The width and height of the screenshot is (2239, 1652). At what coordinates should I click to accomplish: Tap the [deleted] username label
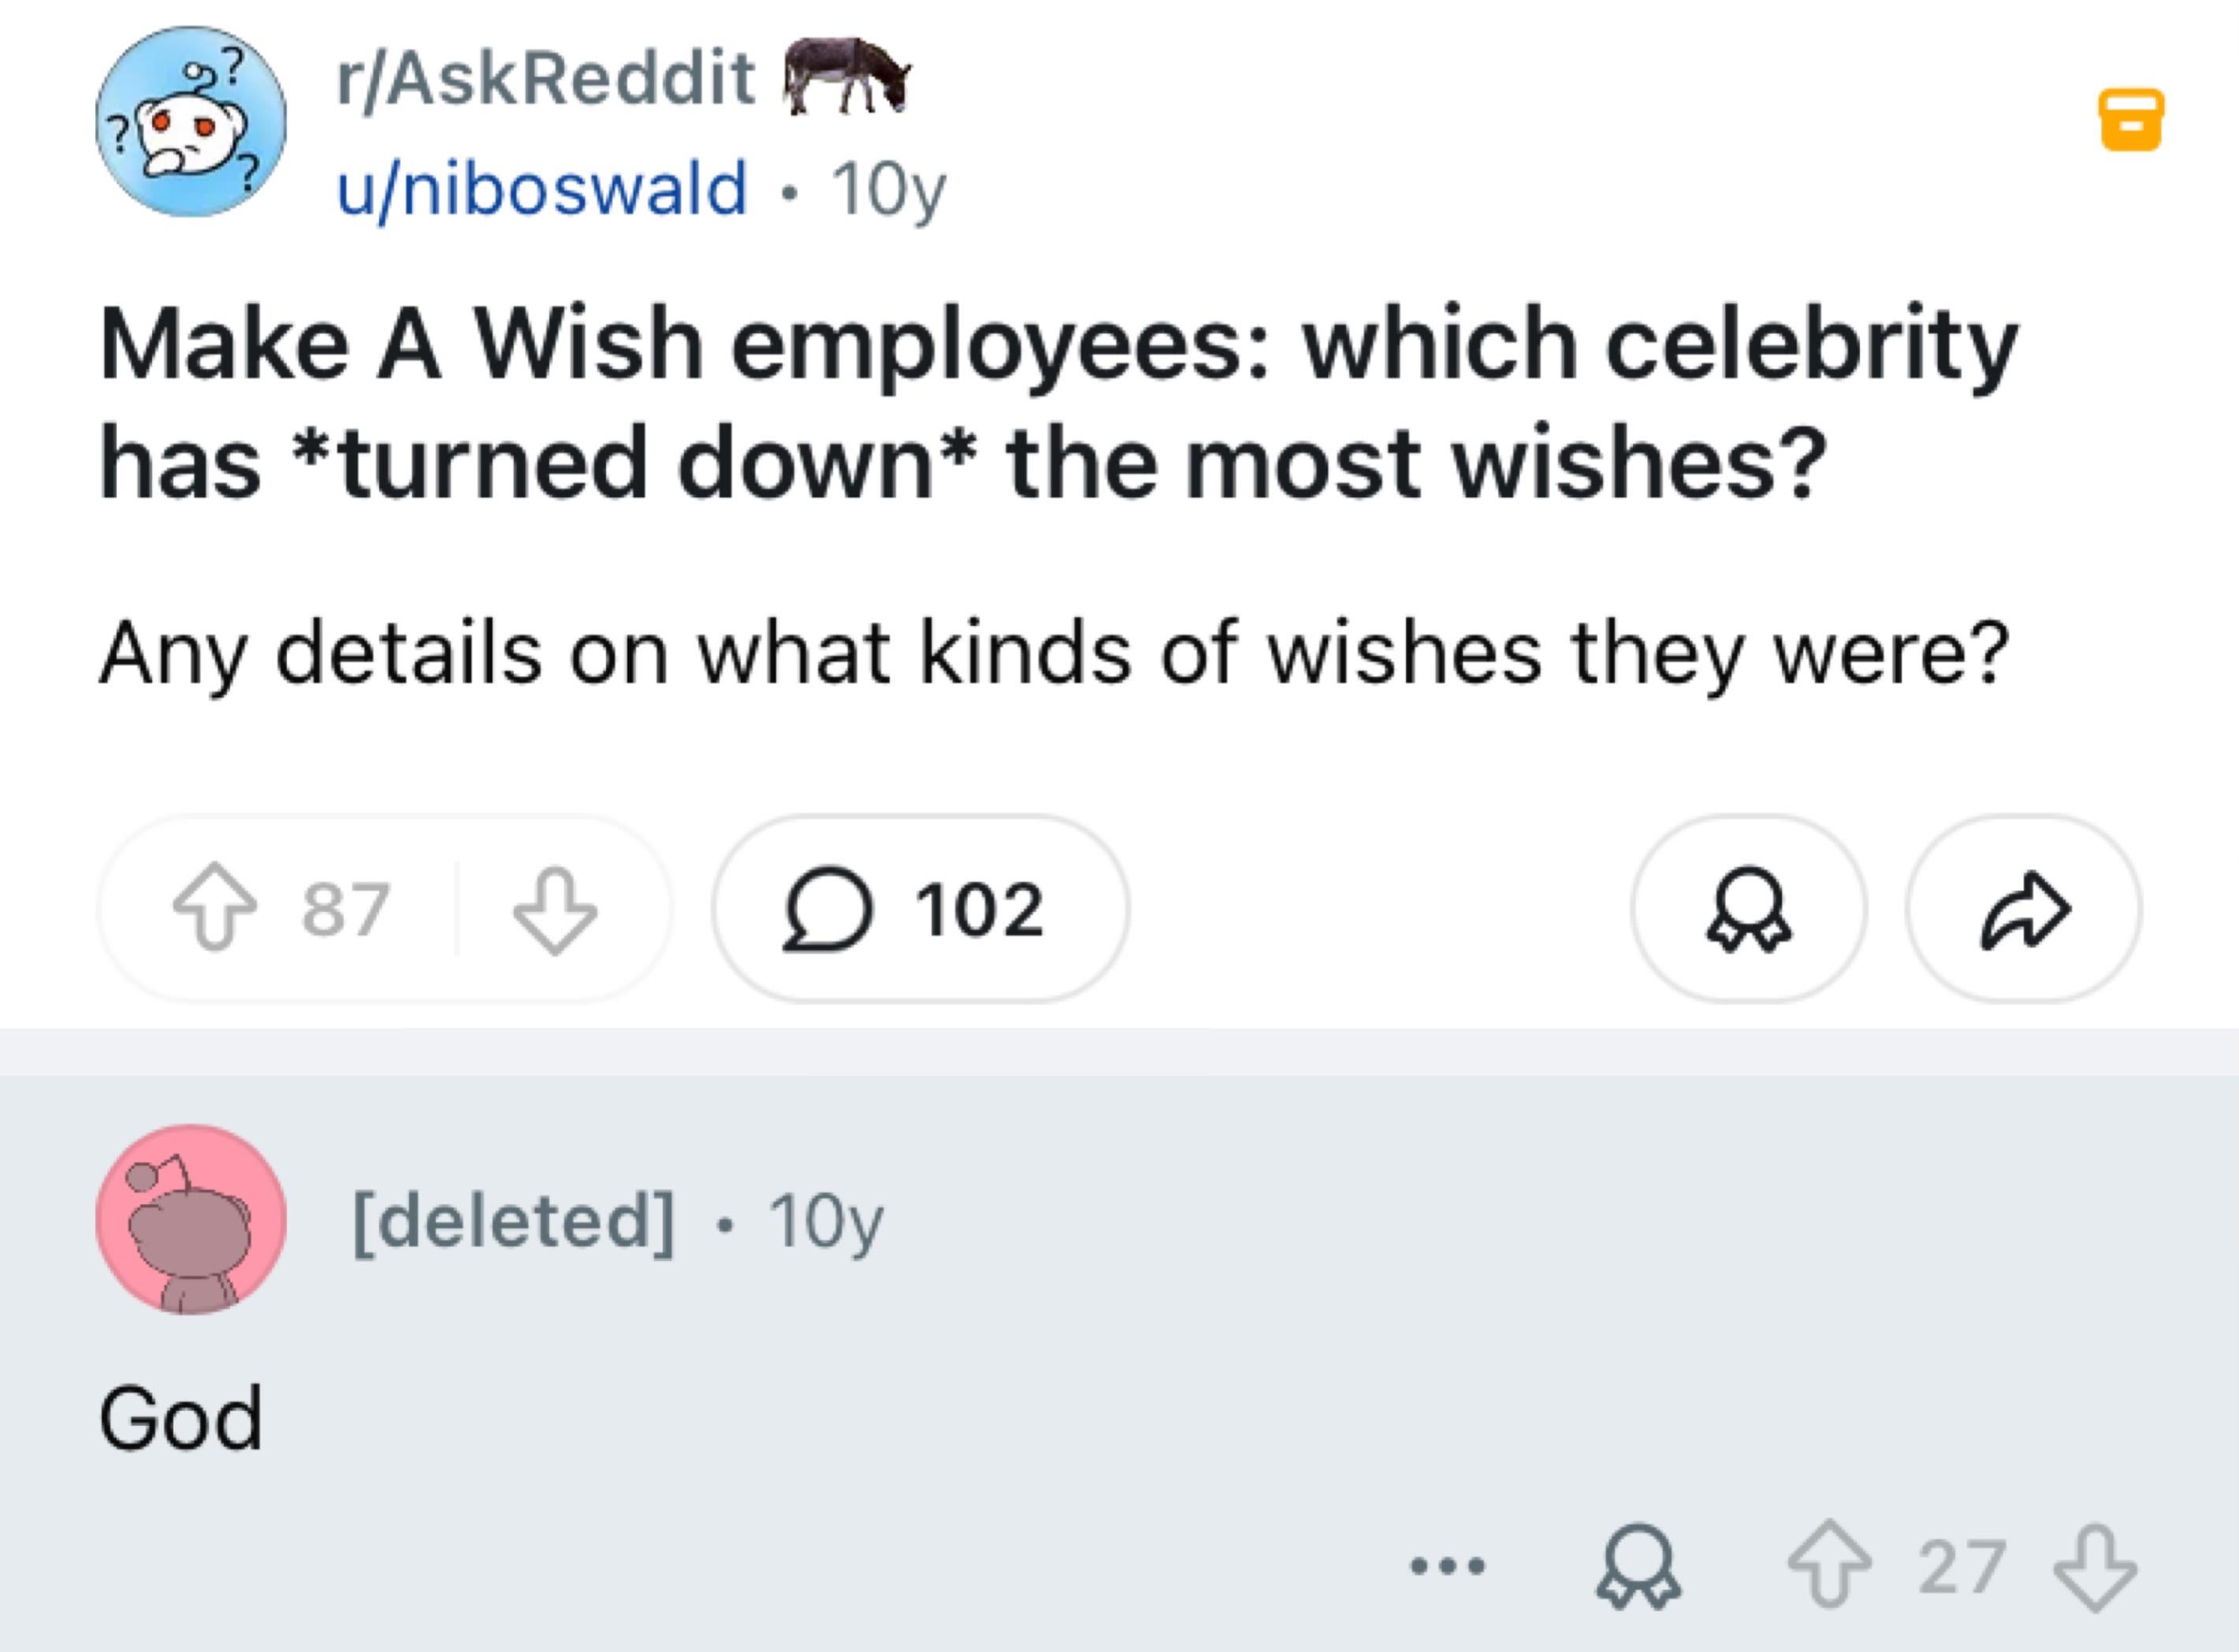513,1219
